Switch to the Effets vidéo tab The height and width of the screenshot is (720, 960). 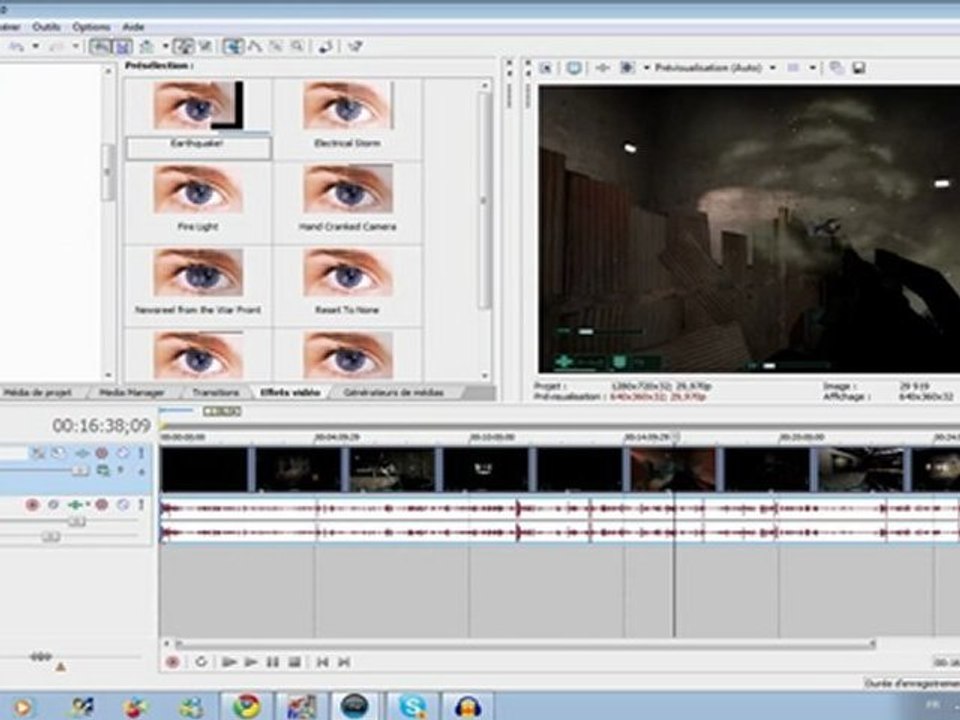290,392
